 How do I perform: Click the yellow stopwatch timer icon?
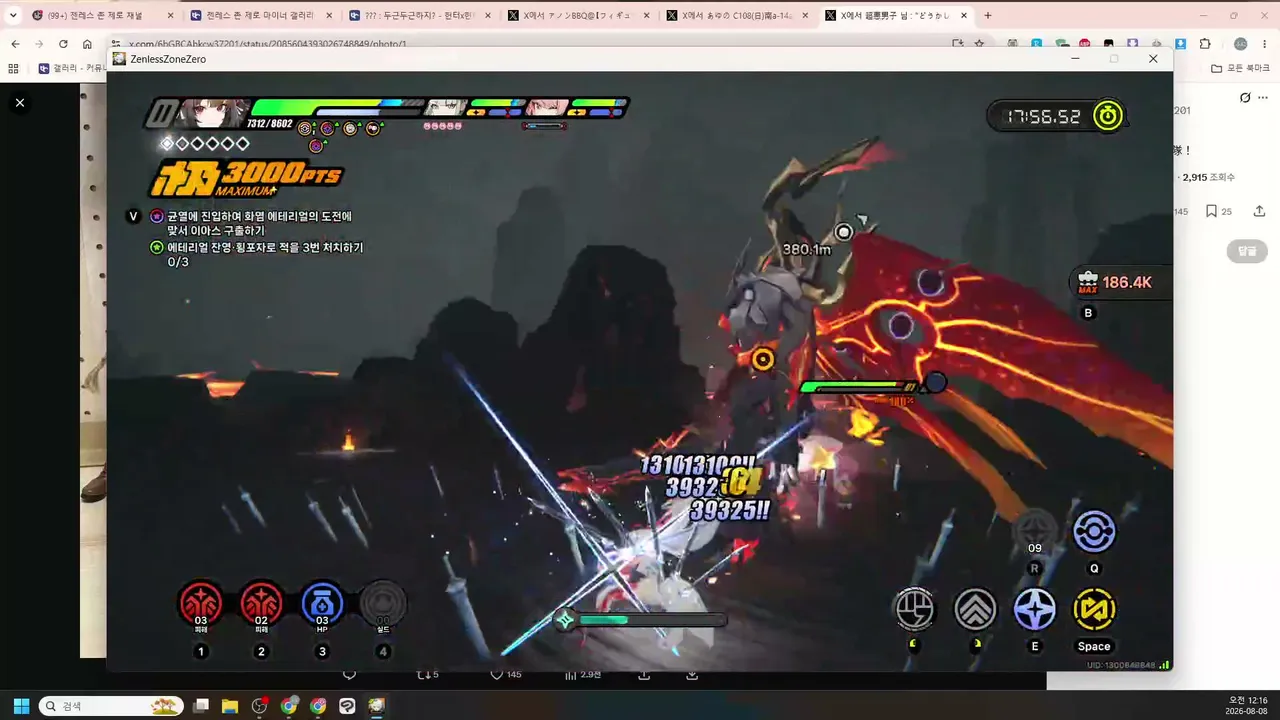tap(1108, 116)
